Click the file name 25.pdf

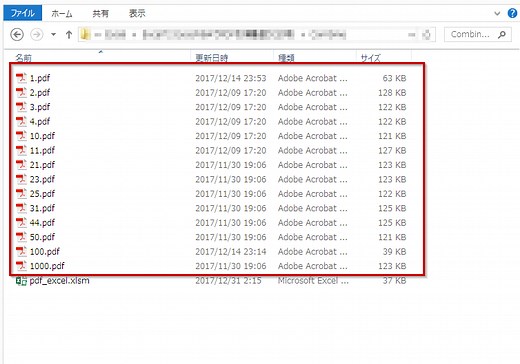click(x=42, y=194)
